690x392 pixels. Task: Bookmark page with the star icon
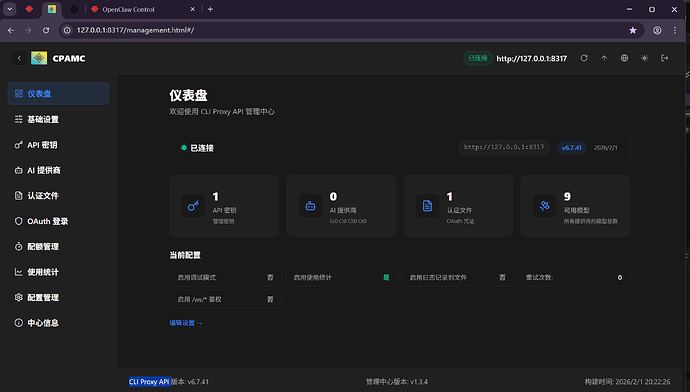[x=633, y=30]
